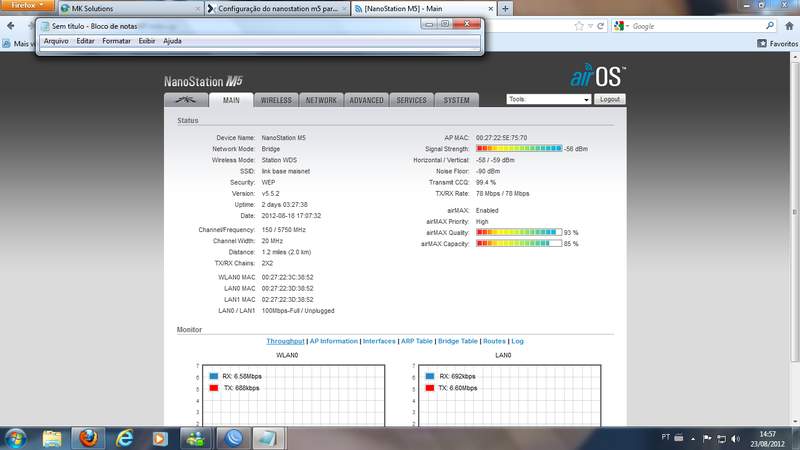
Task: Show hidden tray icons
Action: point(693,438)
